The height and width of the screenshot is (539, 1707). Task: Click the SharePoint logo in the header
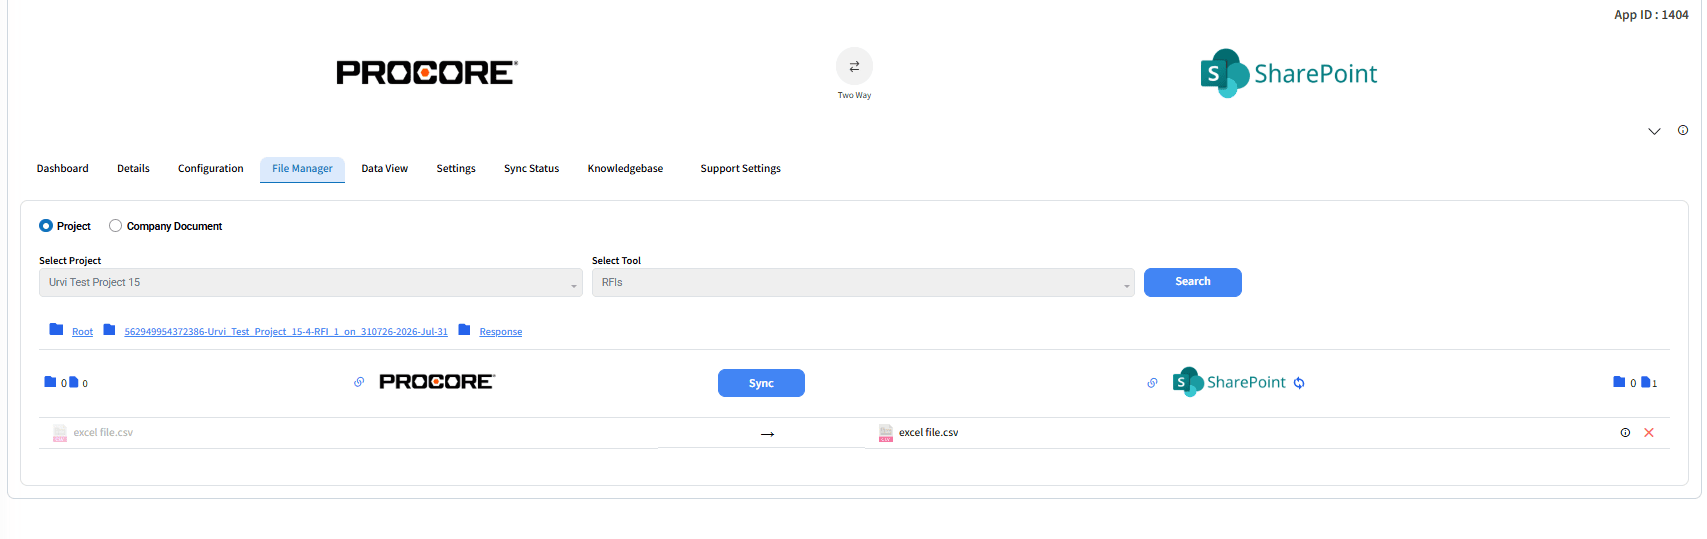coord(1289,73)
